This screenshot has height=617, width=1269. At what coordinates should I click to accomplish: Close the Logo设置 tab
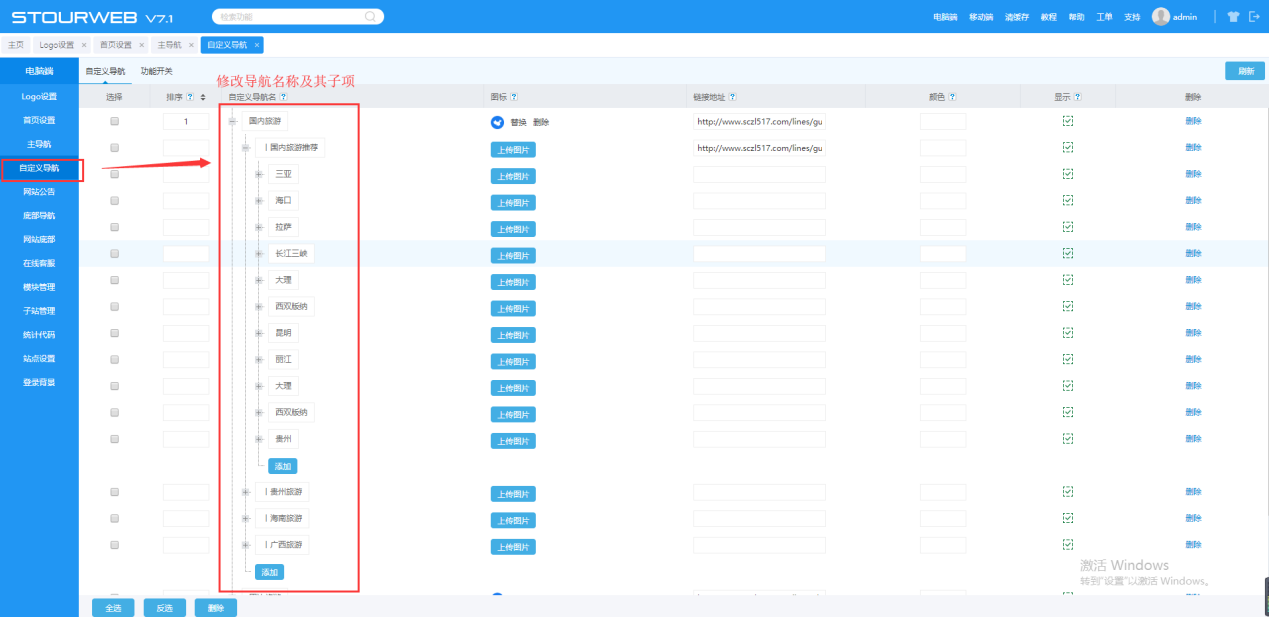84,45
